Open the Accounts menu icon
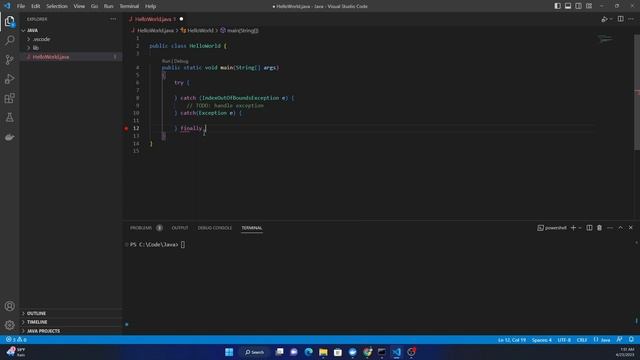This screenshot has height=360, width=640. click(x=9, y=306)
